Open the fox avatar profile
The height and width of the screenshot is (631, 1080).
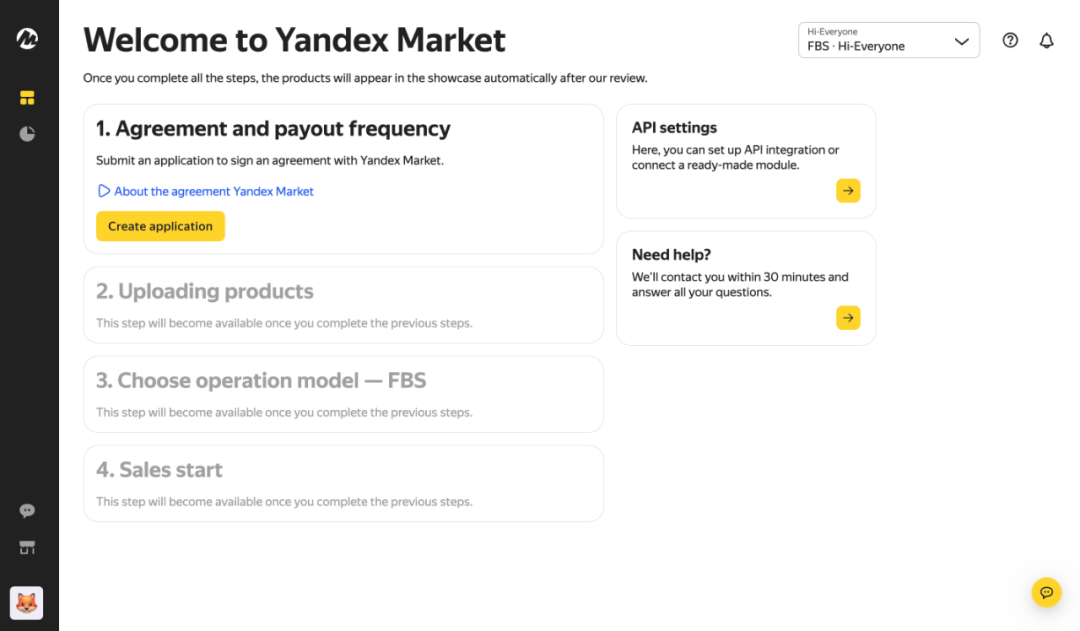27,603
